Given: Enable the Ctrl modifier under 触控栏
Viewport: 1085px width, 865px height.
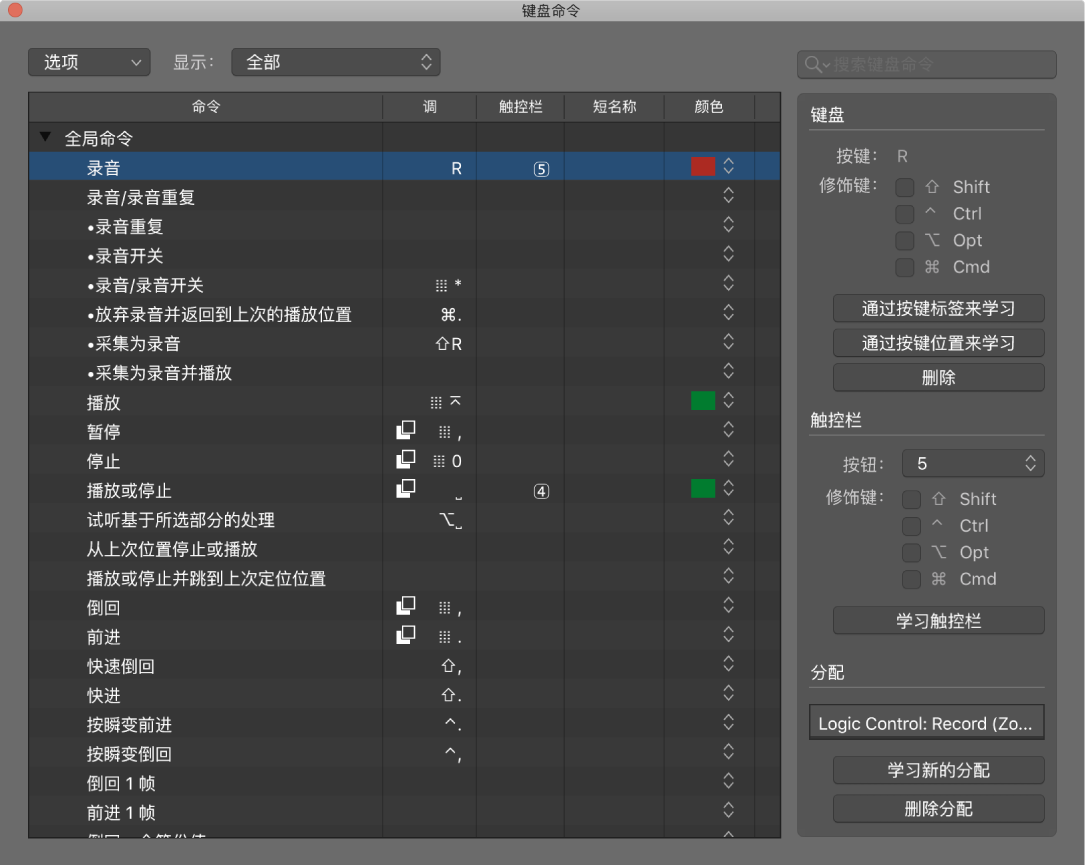Looking at the screenshot, I should (x=911, y=525).
